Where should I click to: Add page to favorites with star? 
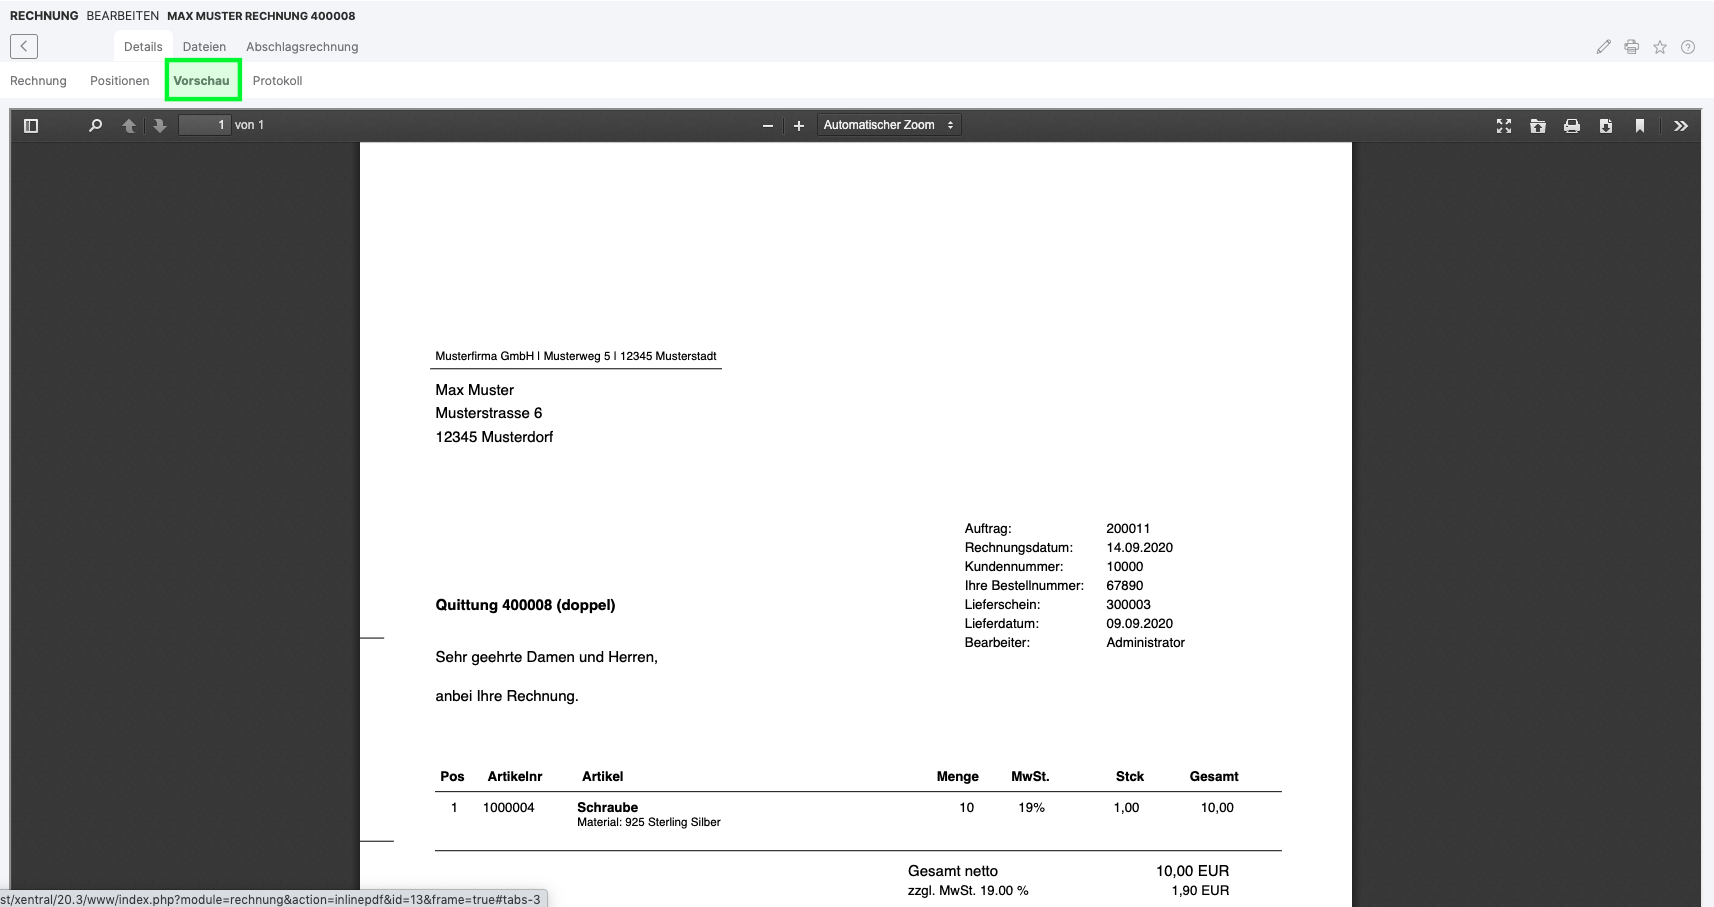(1660, 47)
